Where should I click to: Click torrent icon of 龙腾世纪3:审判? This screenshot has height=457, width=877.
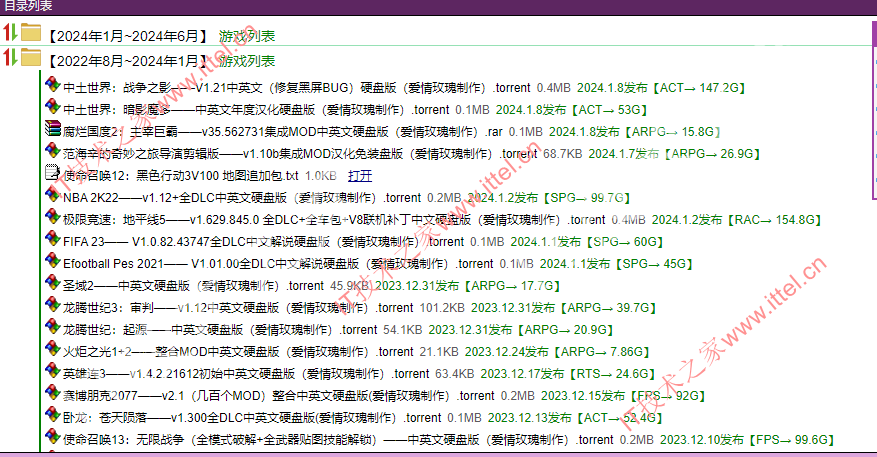tap(53, 304)
